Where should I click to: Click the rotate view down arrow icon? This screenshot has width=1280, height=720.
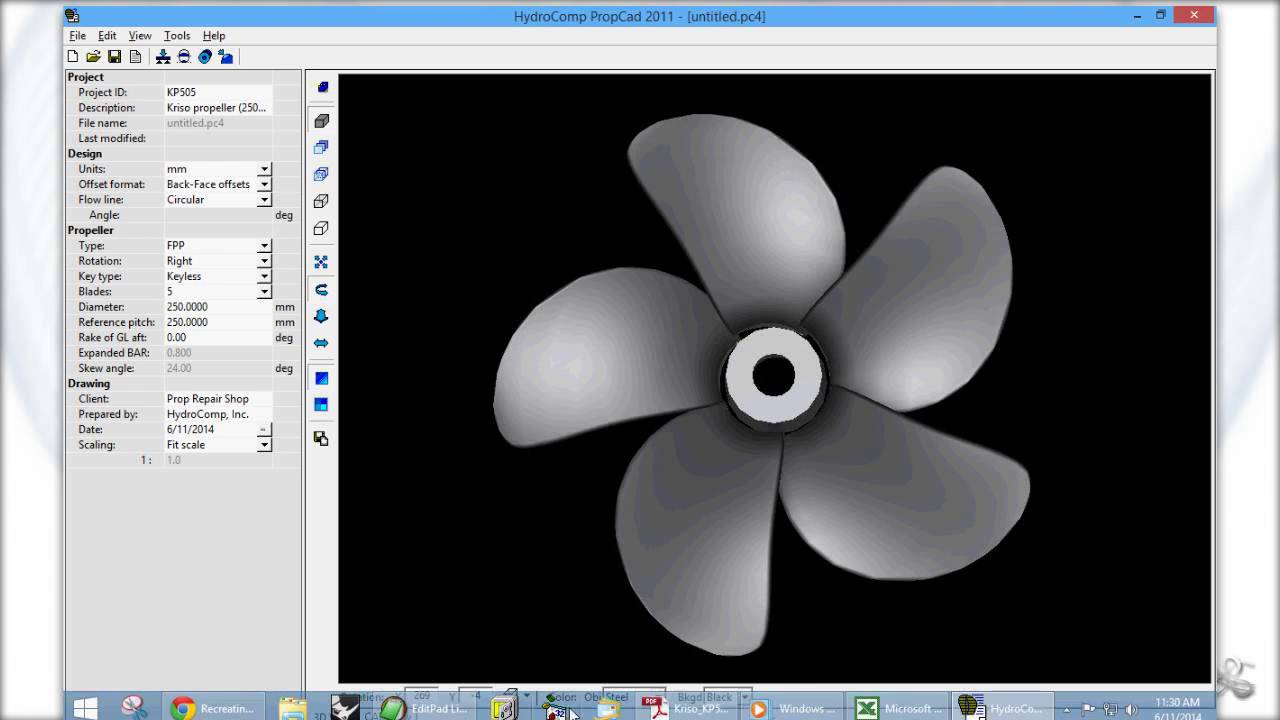[x=321, y=316]
